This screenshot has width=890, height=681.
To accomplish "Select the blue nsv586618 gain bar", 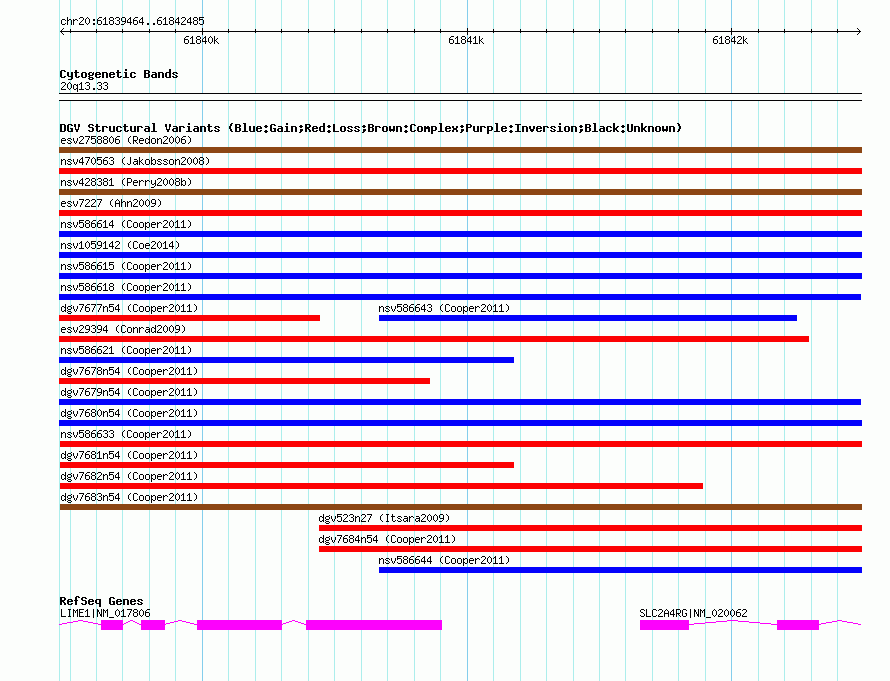I will click(460, 297).
